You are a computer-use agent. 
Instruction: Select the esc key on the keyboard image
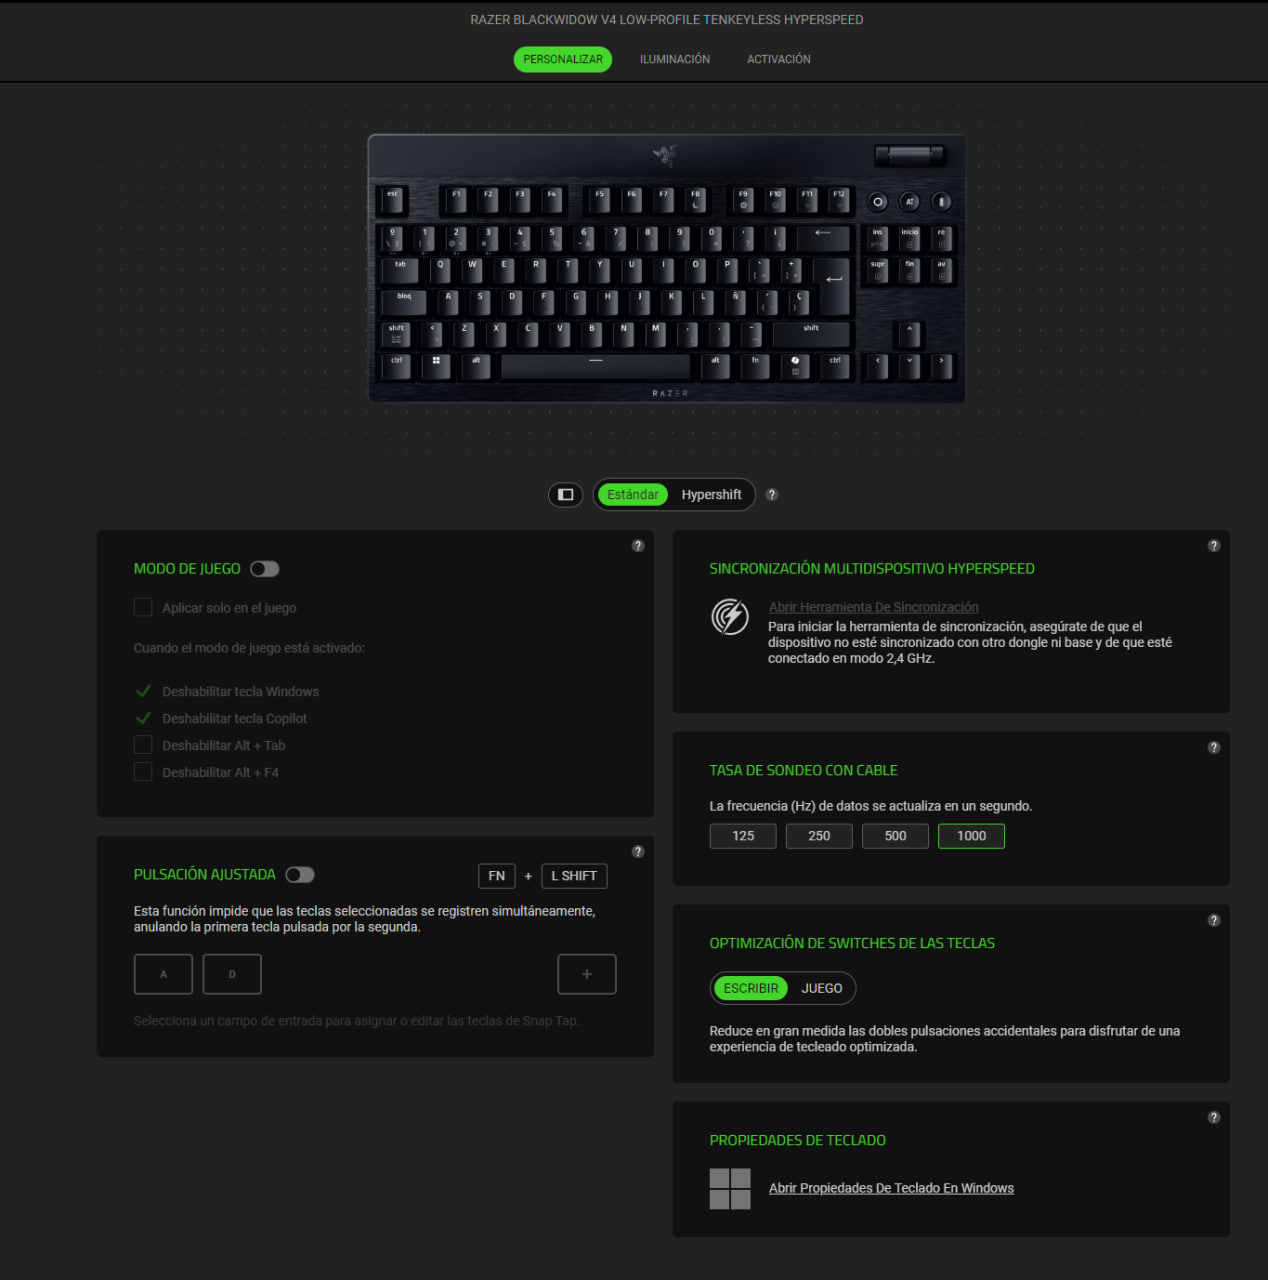point(393,200)
